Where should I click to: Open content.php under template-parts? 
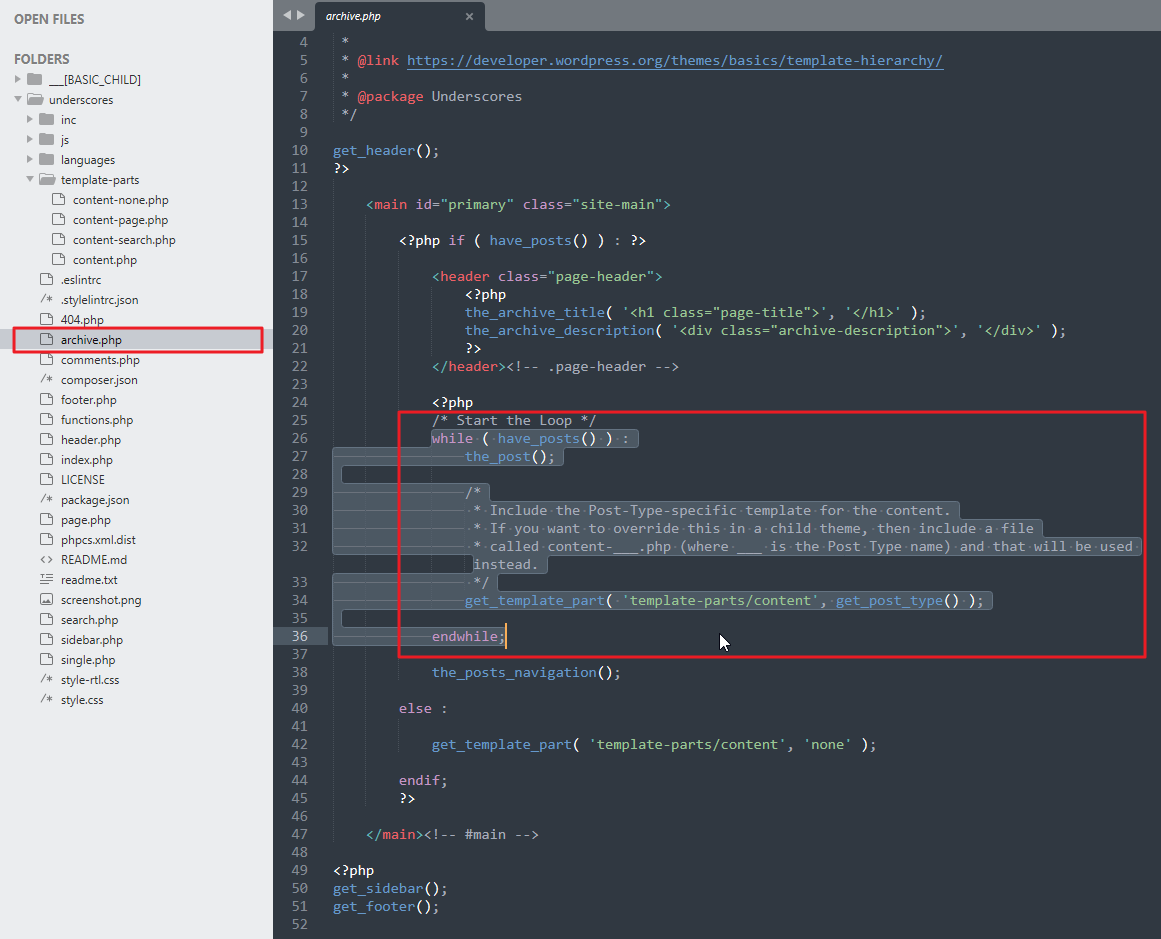pyautogui.click(x=105, y=260)
